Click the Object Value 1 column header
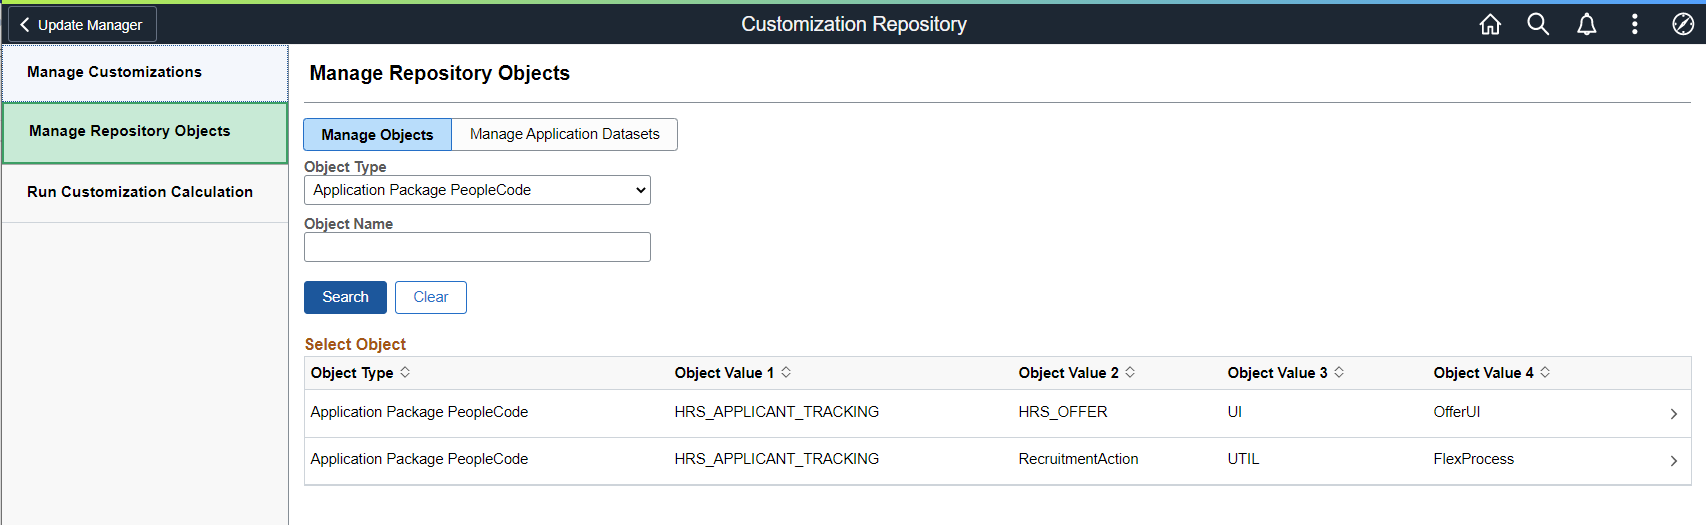This screenshot has height=525, width=1706. [724, 373]
